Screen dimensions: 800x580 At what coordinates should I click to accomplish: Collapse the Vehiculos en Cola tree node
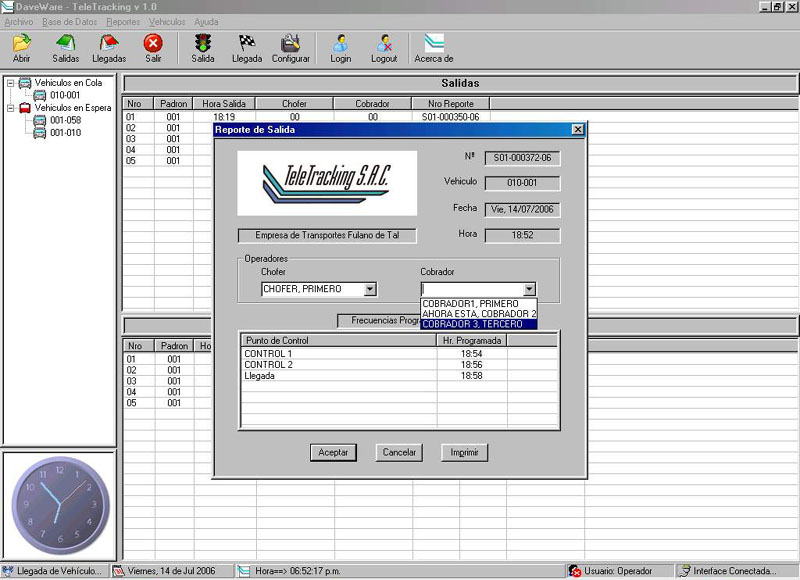click(10, 83)
